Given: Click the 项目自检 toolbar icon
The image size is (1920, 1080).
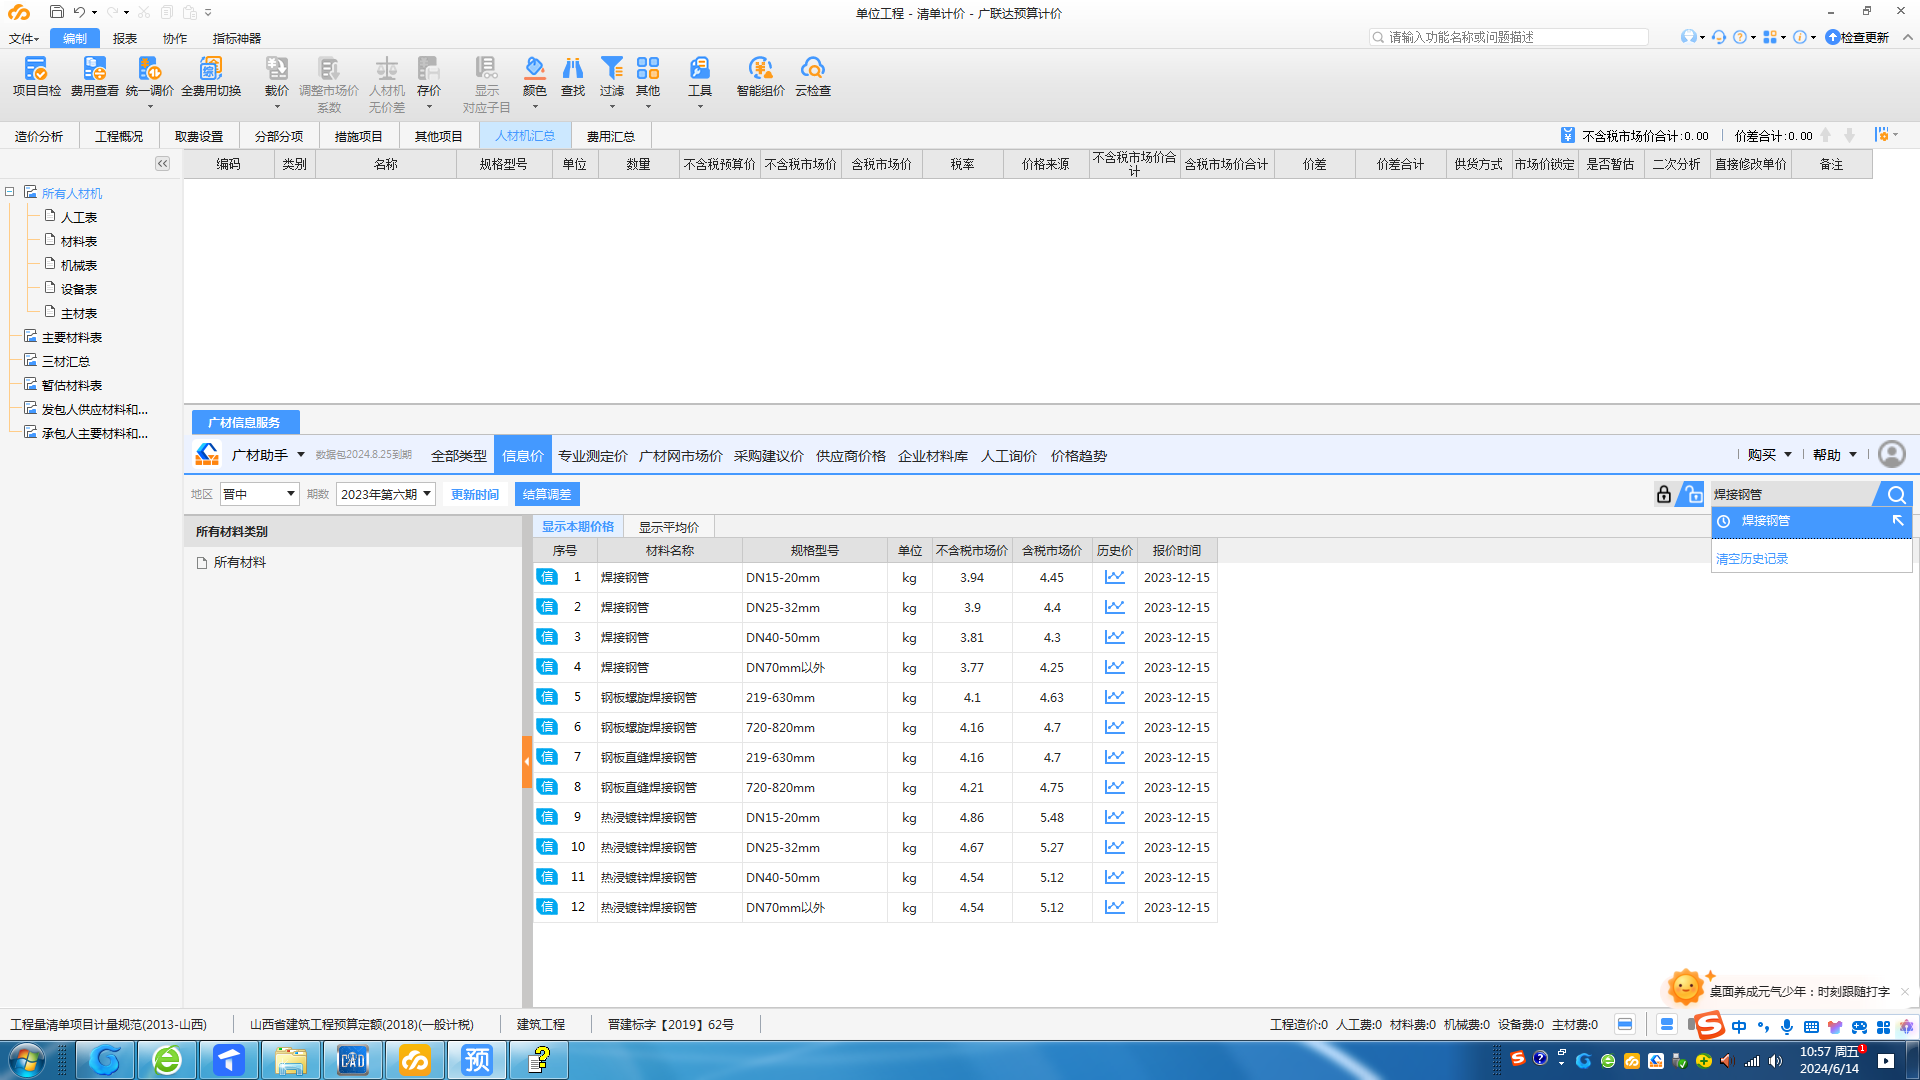Looking at the screenshot, I should [36, 77].
